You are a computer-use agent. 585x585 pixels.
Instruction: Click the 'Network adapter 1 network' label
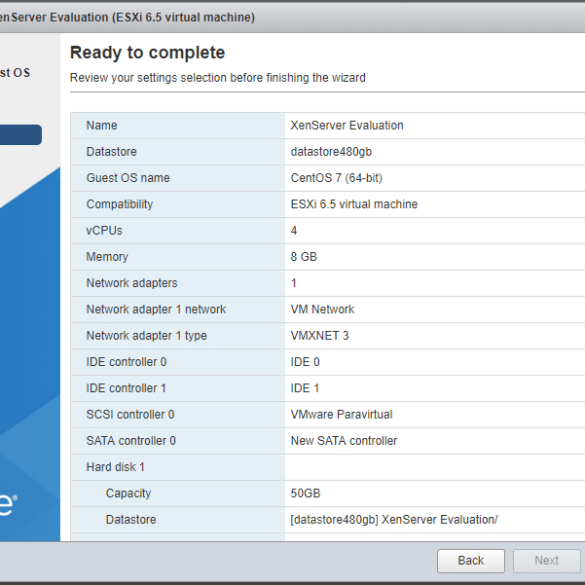[x=156, y=309]
